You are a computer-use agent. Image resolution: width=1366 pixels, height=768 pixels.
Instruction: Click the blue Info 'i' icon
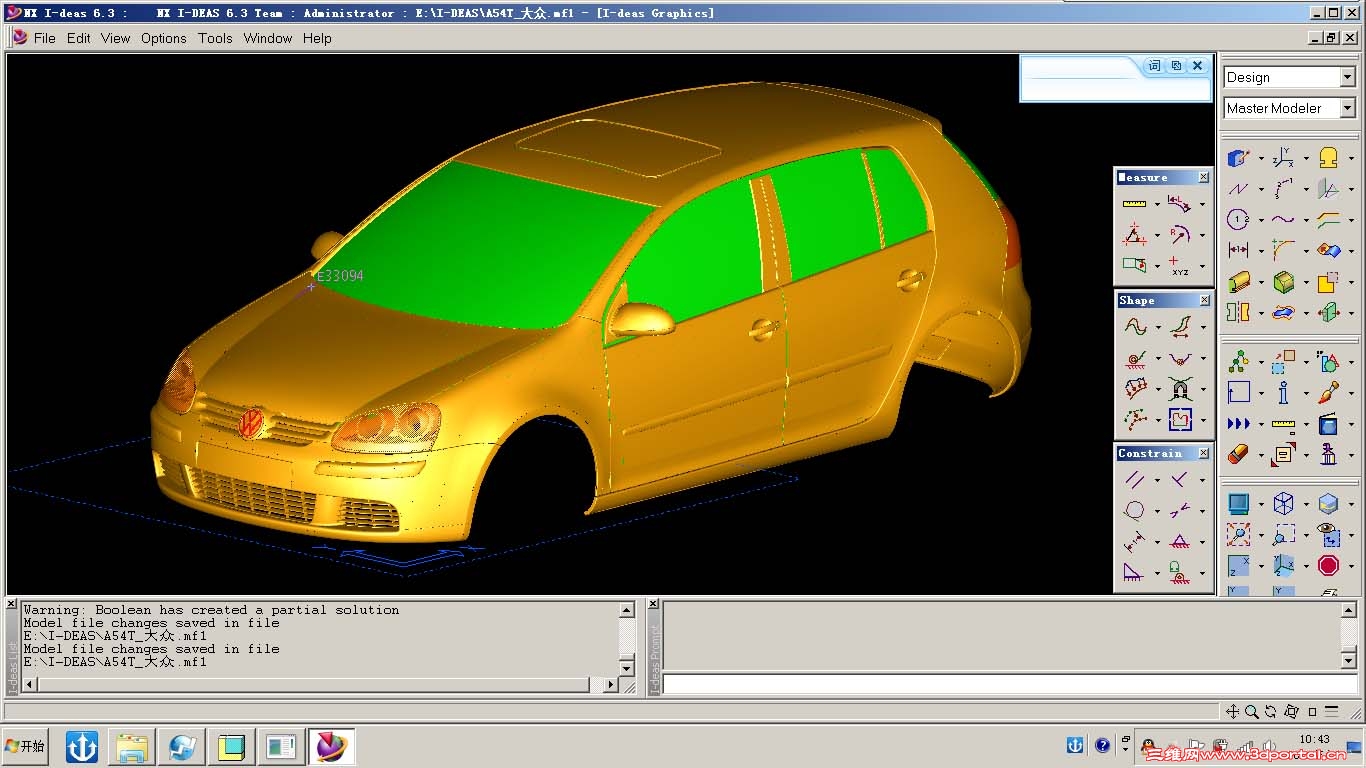tap(1283, 393)
